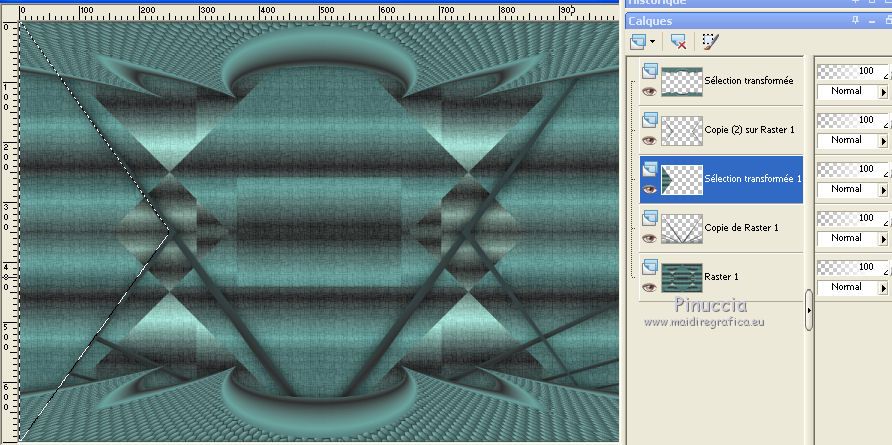Select layer named Sélection transformée

tap(749, 81)
